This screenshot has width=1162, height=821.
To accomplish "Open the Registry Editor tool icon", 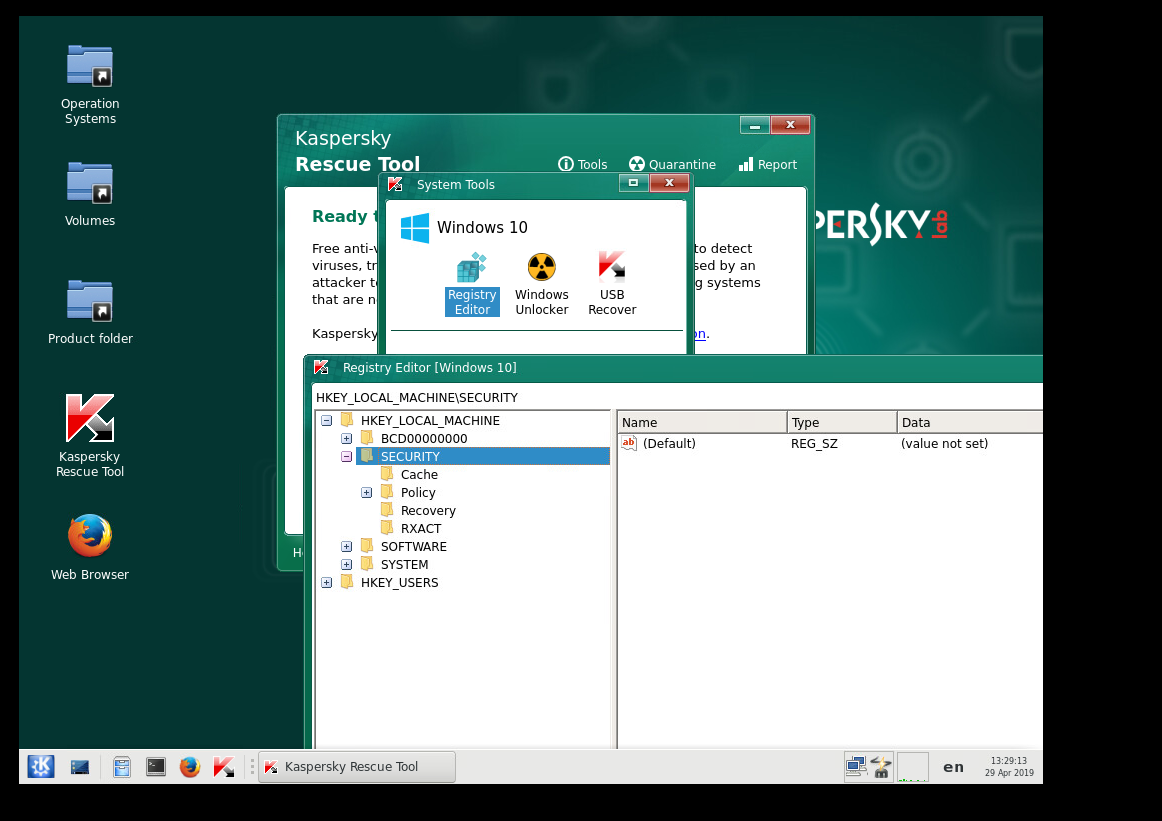I will click(472, 284).
